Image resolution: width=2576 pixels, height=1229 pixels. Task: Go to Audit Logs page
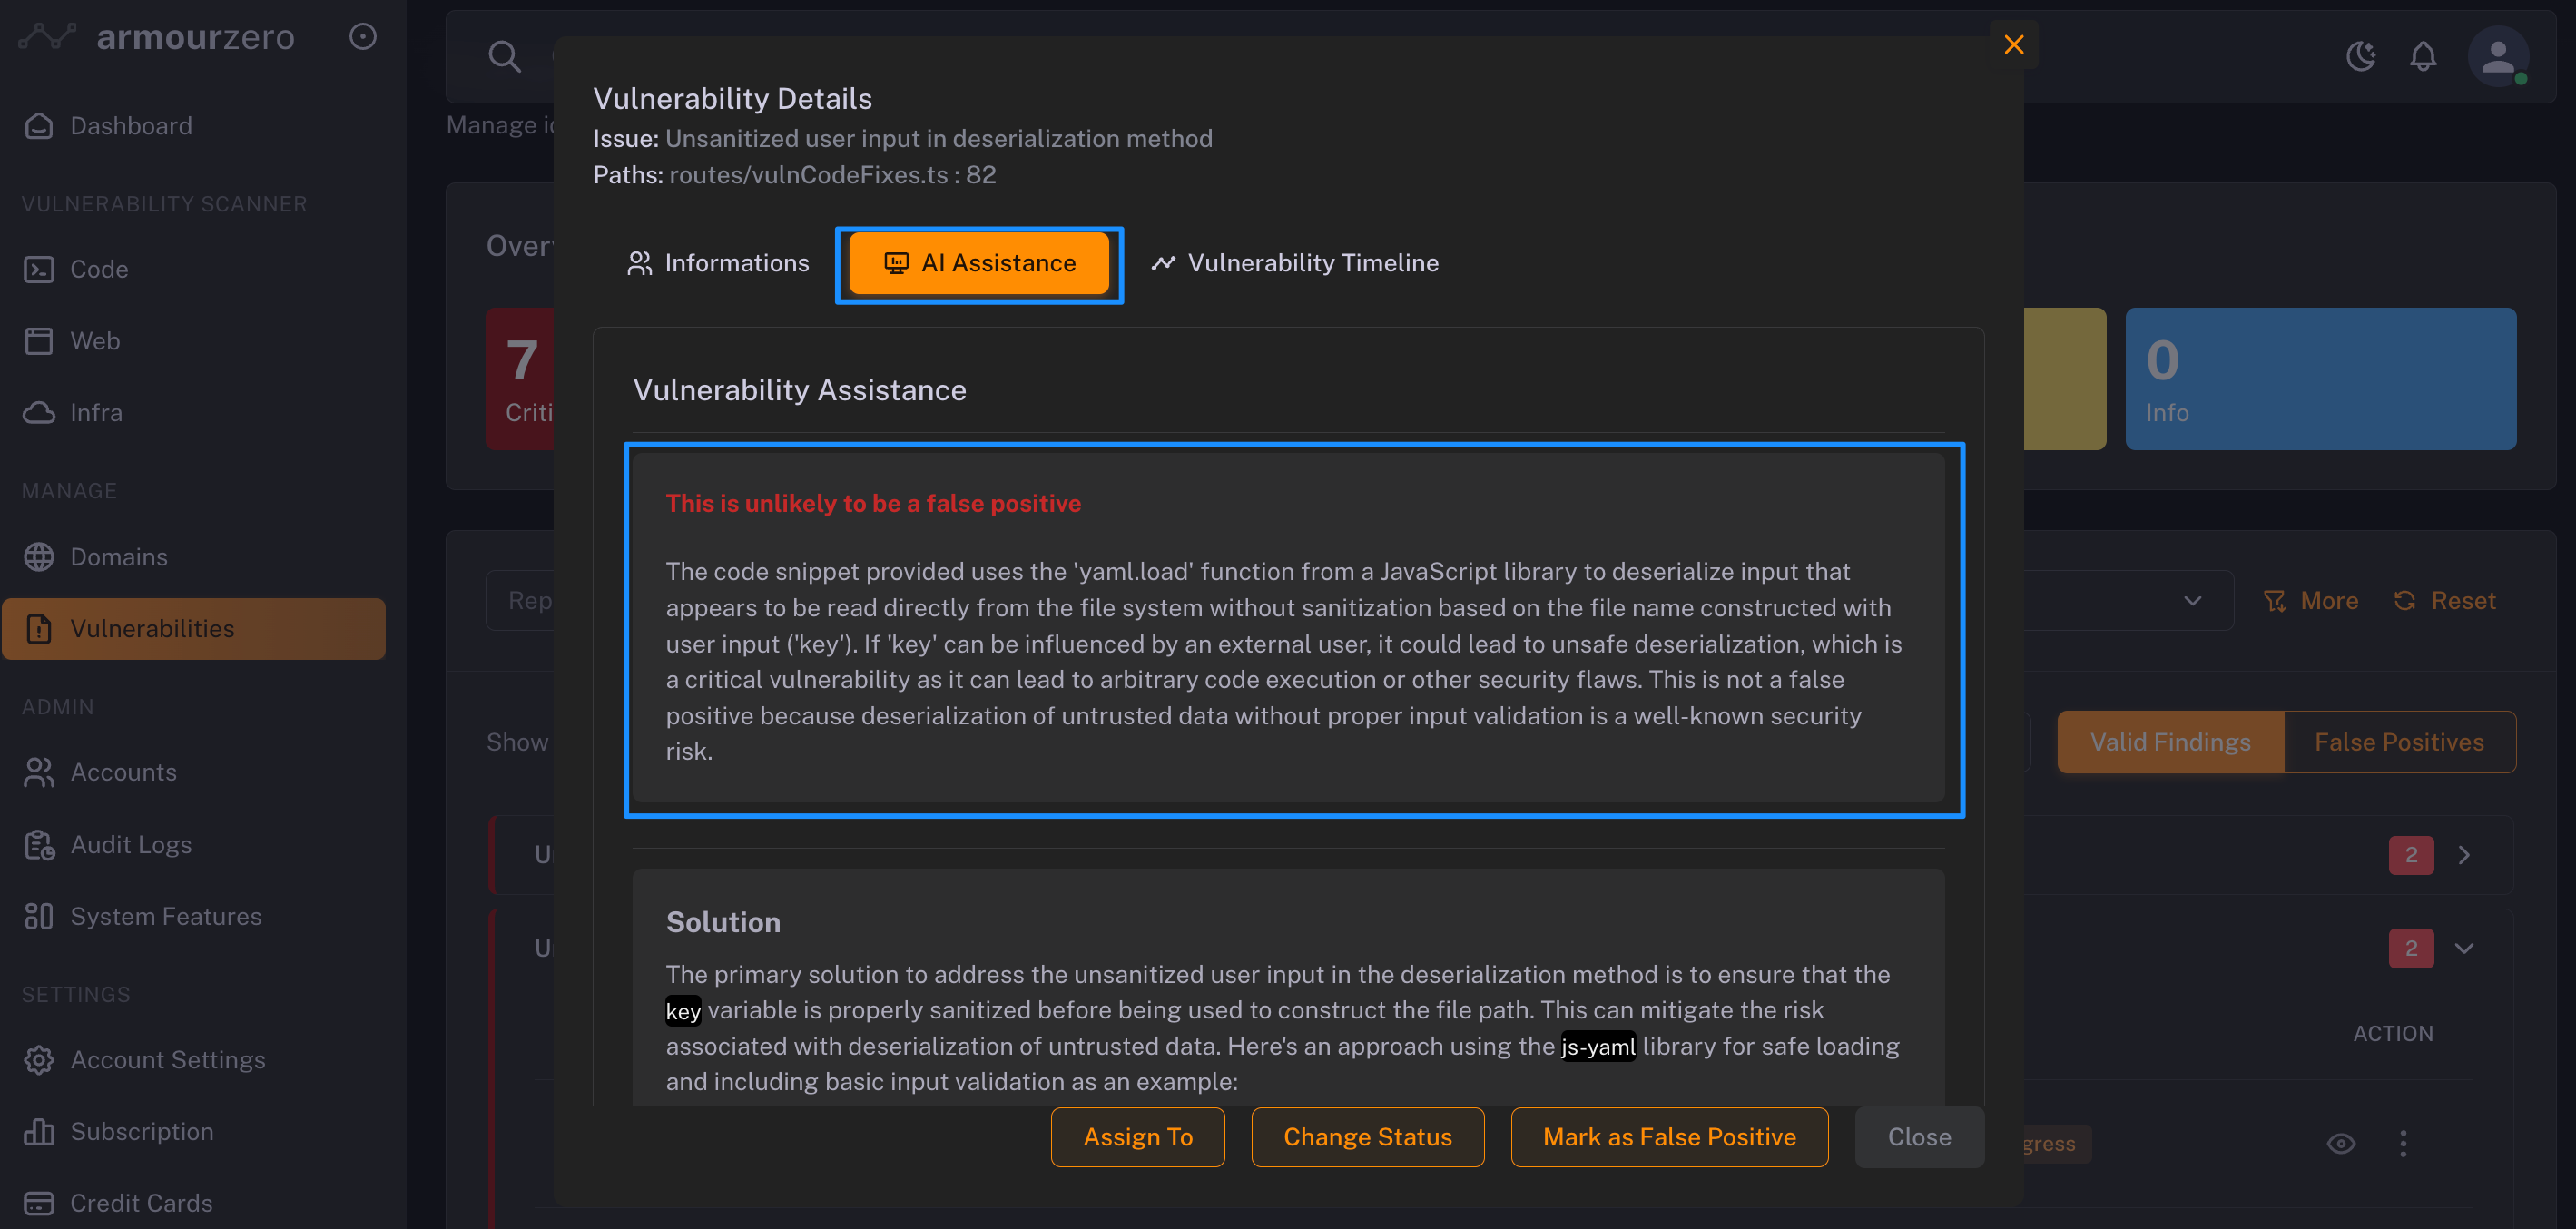tap(131, 844)
